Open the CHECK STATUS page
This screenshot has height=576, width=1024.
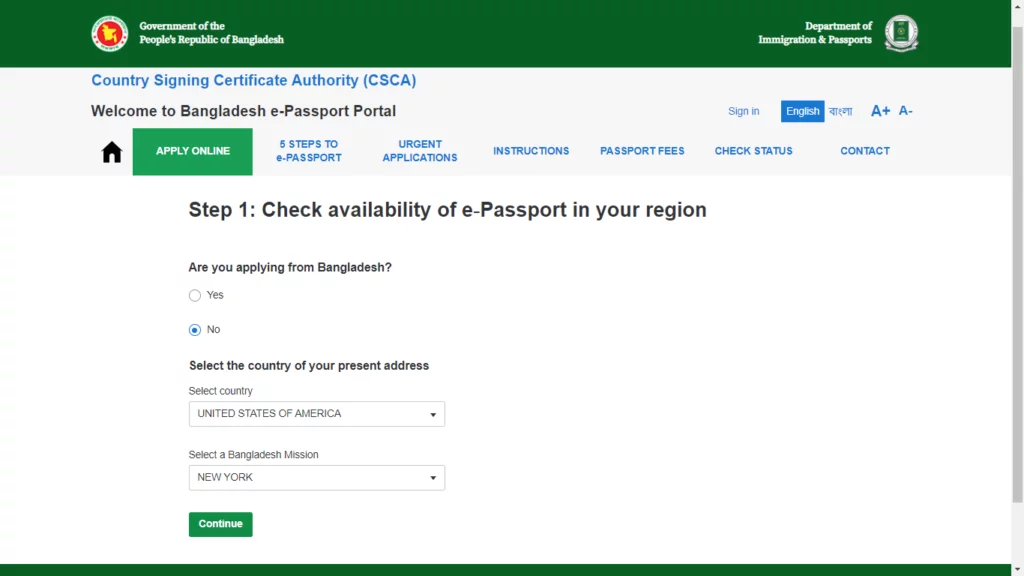click(753, 151)
